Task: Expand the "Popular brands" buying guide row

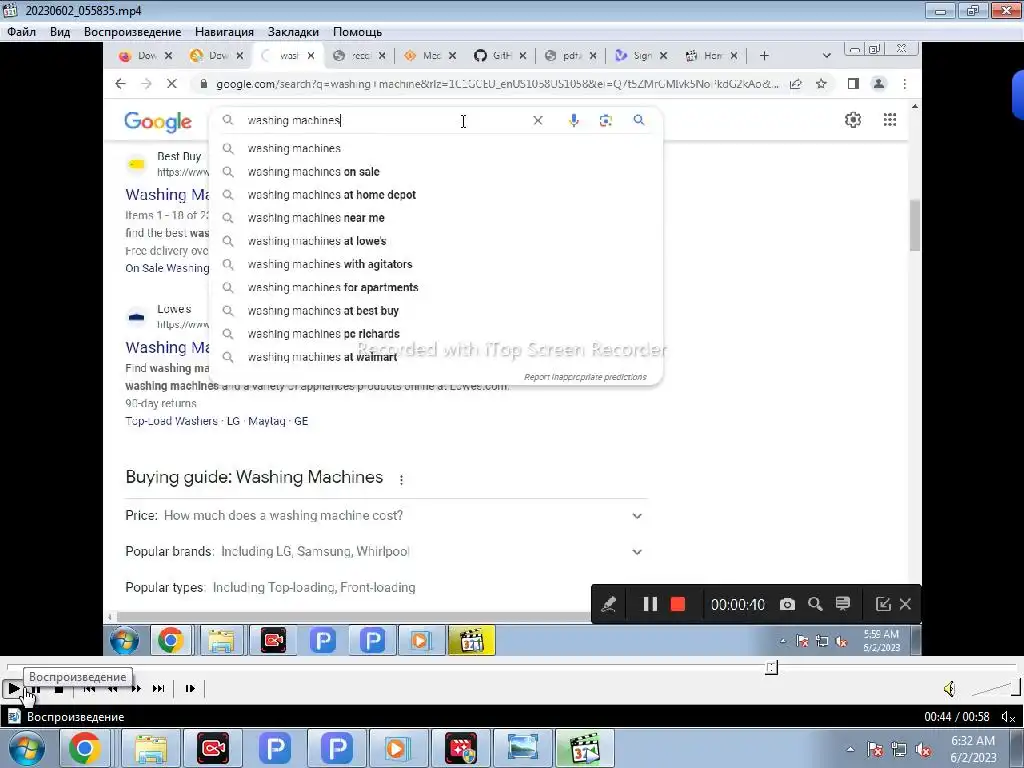Action: tap(385, 552)
